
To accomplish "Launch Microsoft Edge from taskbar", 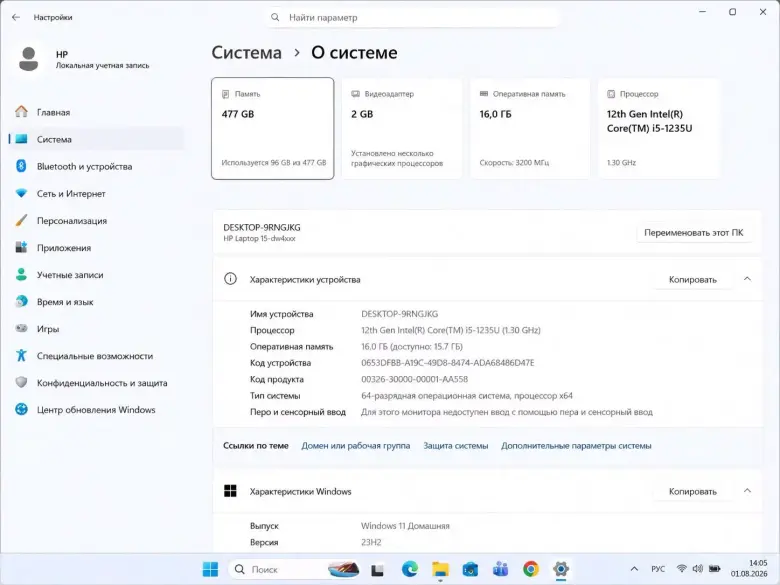I will pyautogui.click(x=410, y=569).
